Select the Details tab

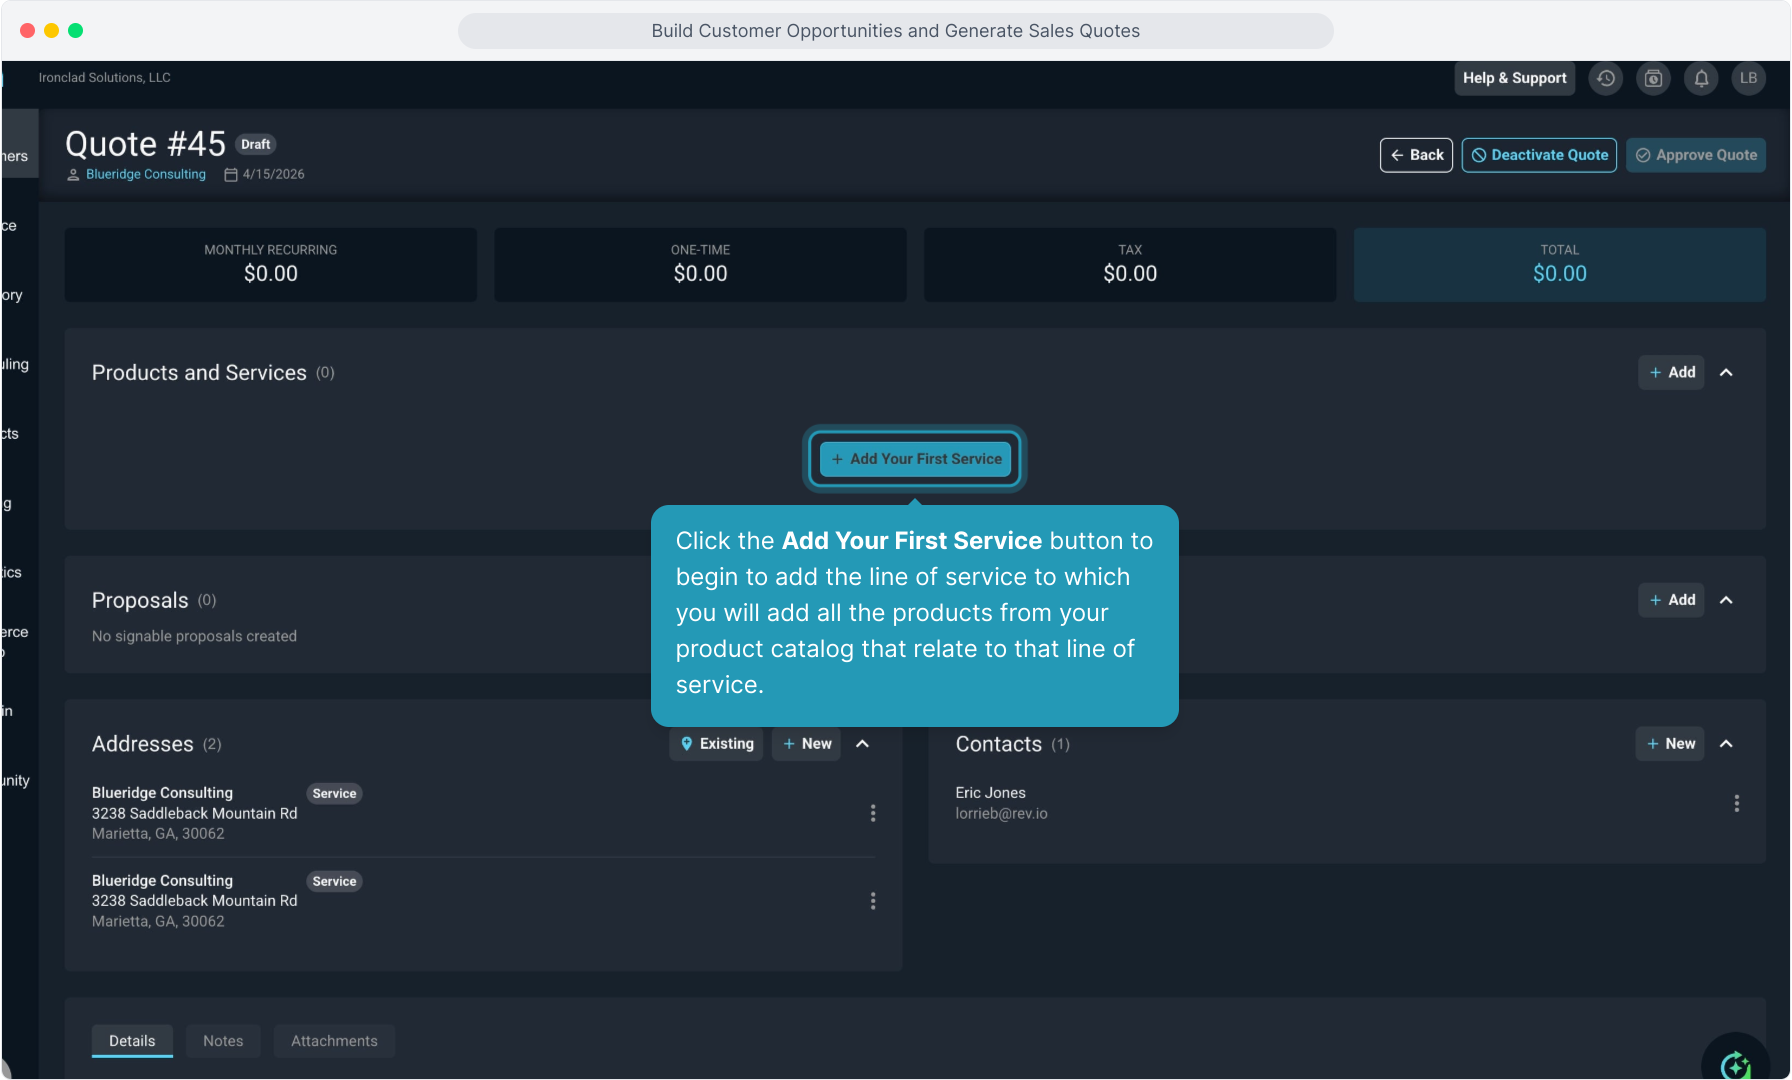pos(132,1041)
